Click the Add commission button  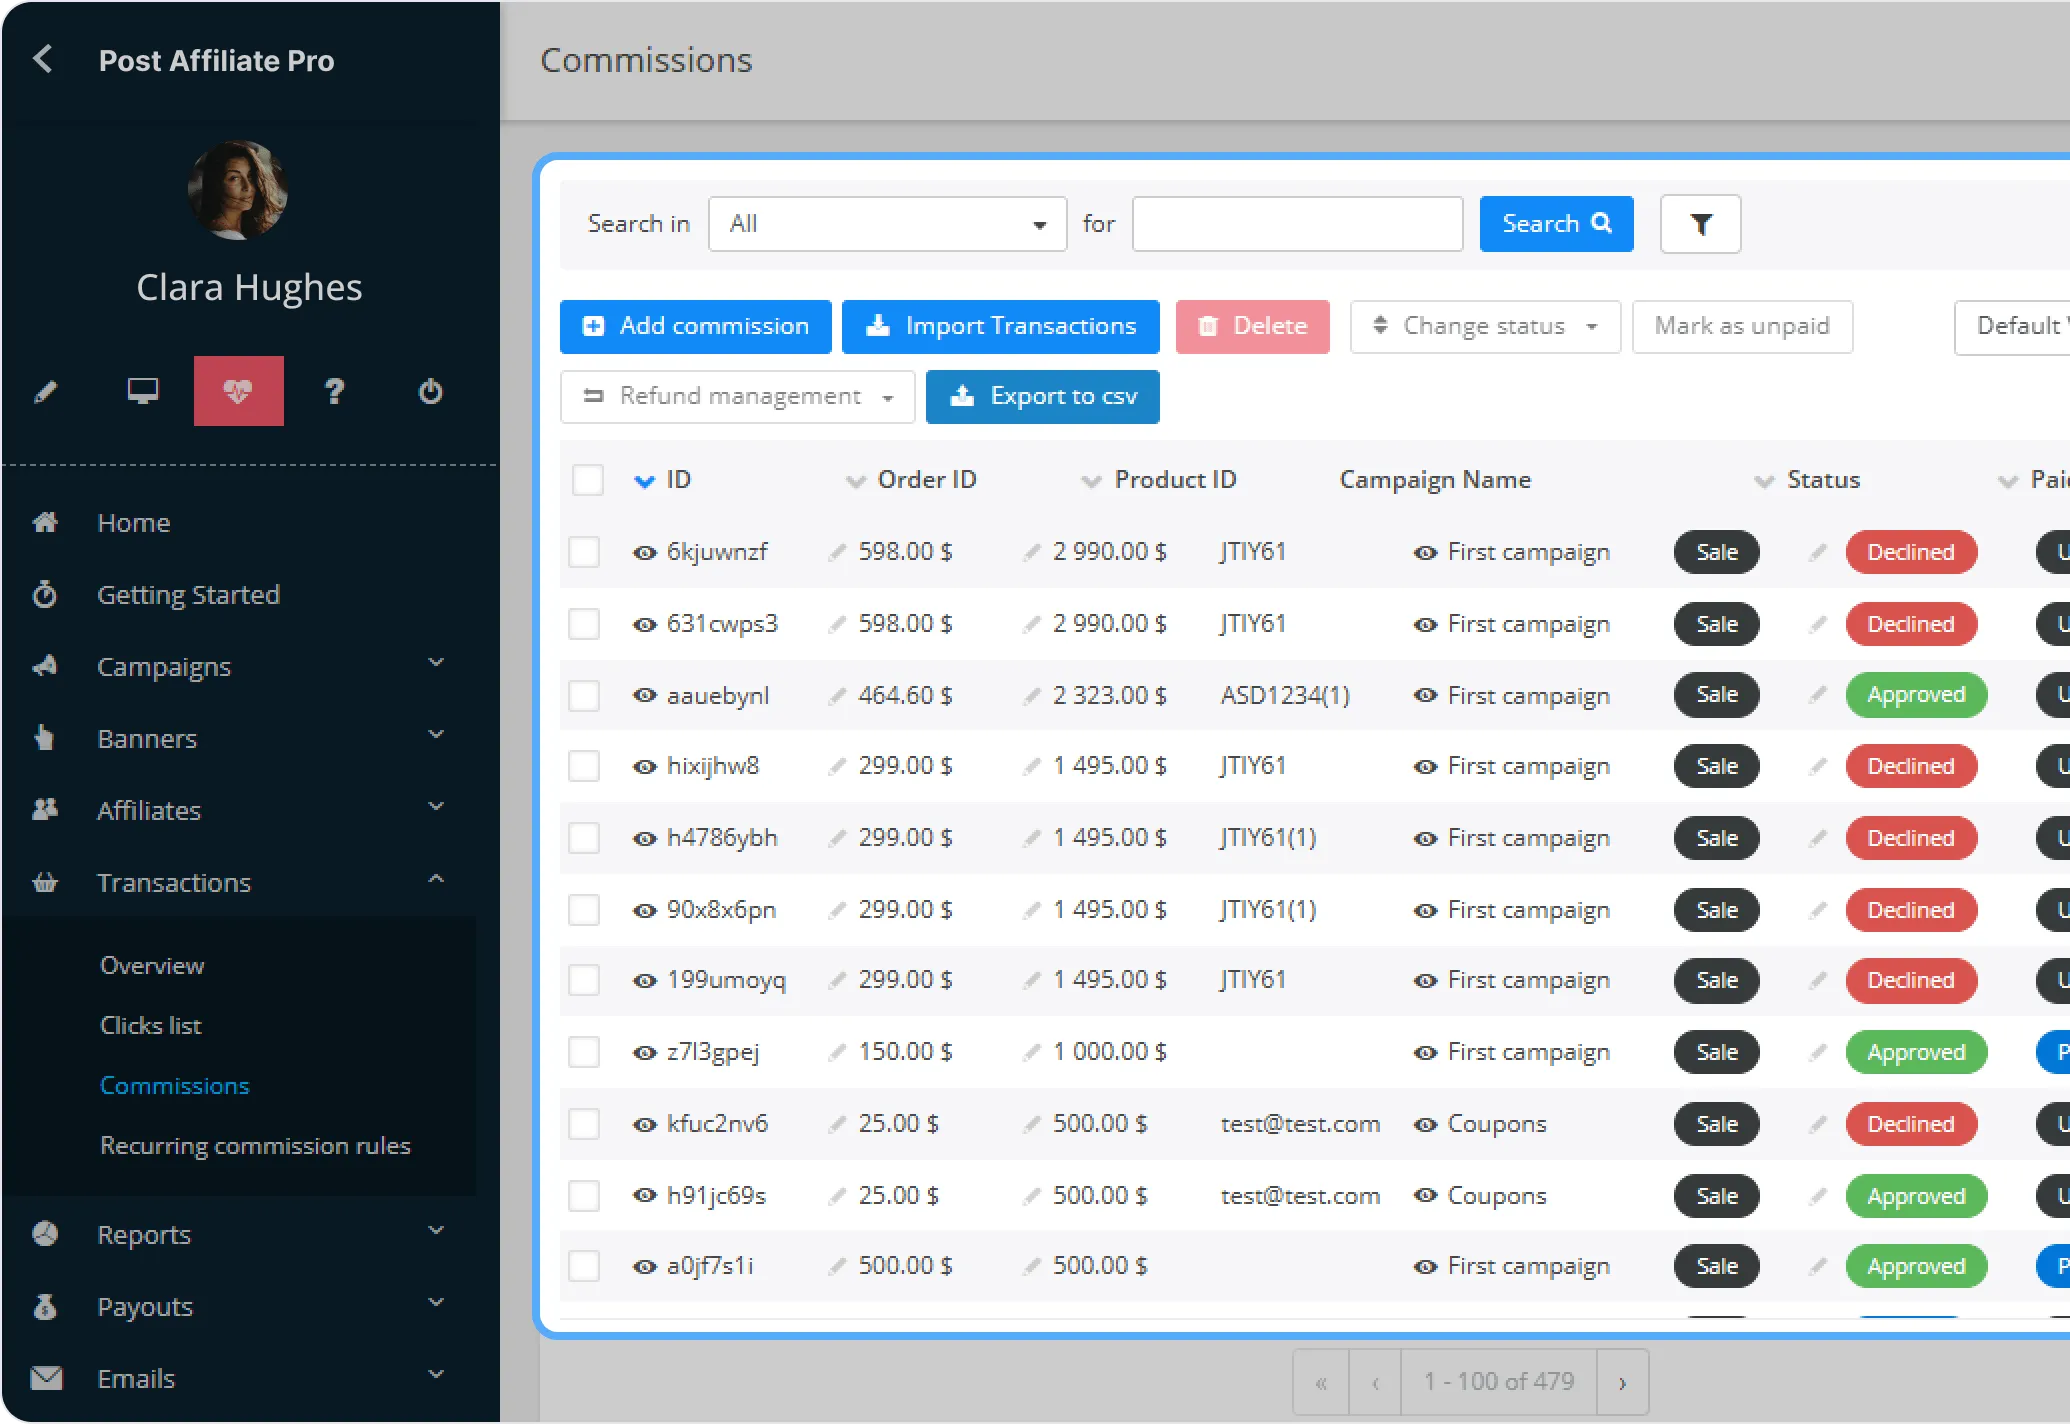tap(695, 326)
